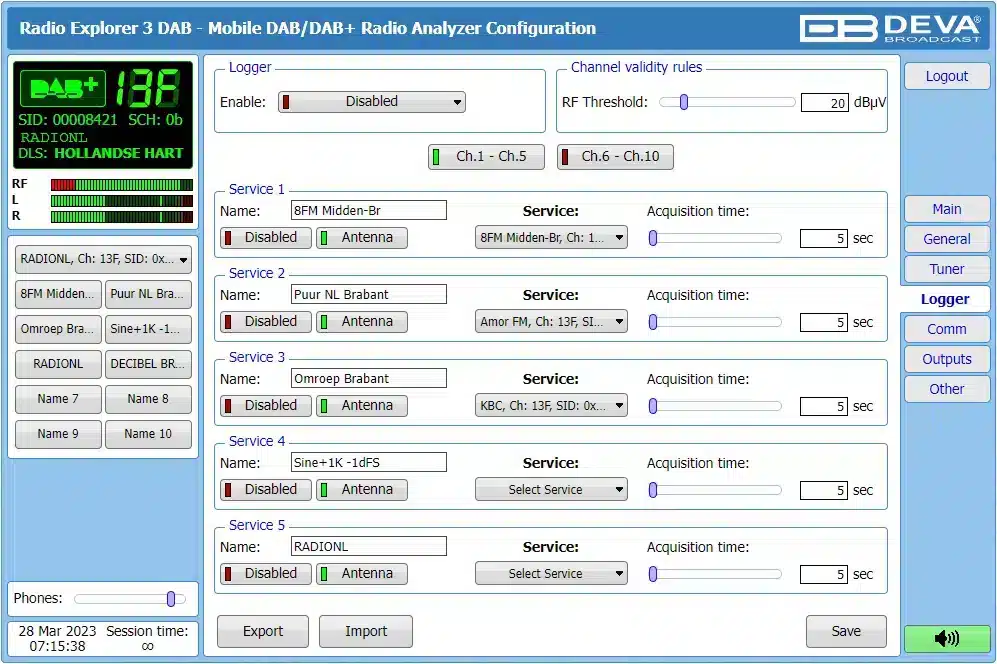Image resolution: width=997 pixels, height=664 pixels.
Task: Toggle the Service 1 Disabled button
Action: [x=262, y=237]
